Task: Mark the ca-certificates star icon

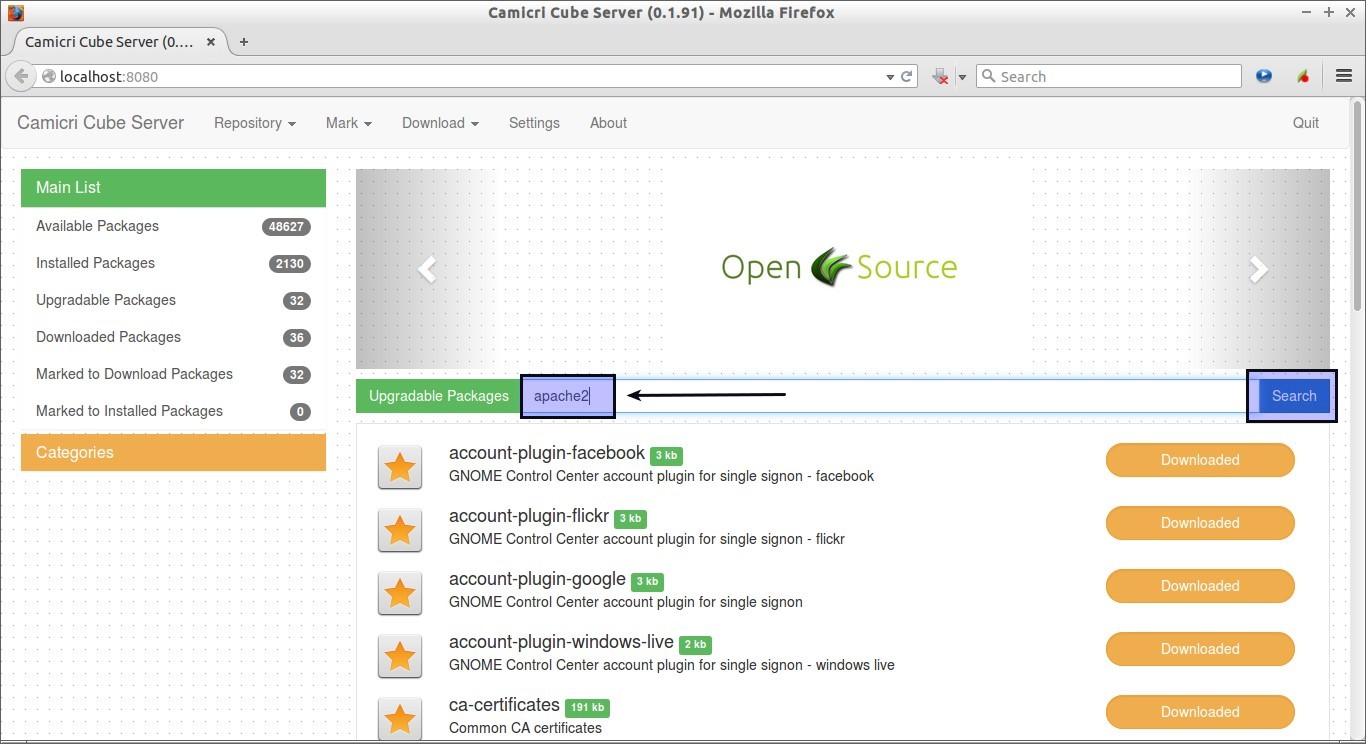Action: pos(400,719)
